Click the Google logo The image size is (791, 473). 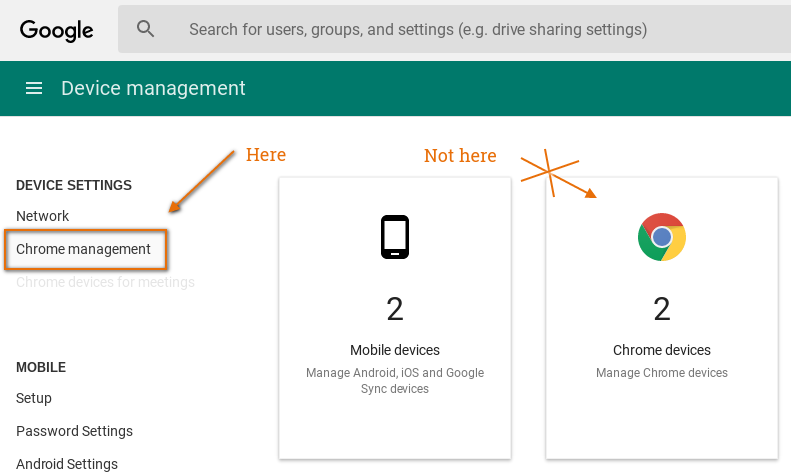point(56,30)
